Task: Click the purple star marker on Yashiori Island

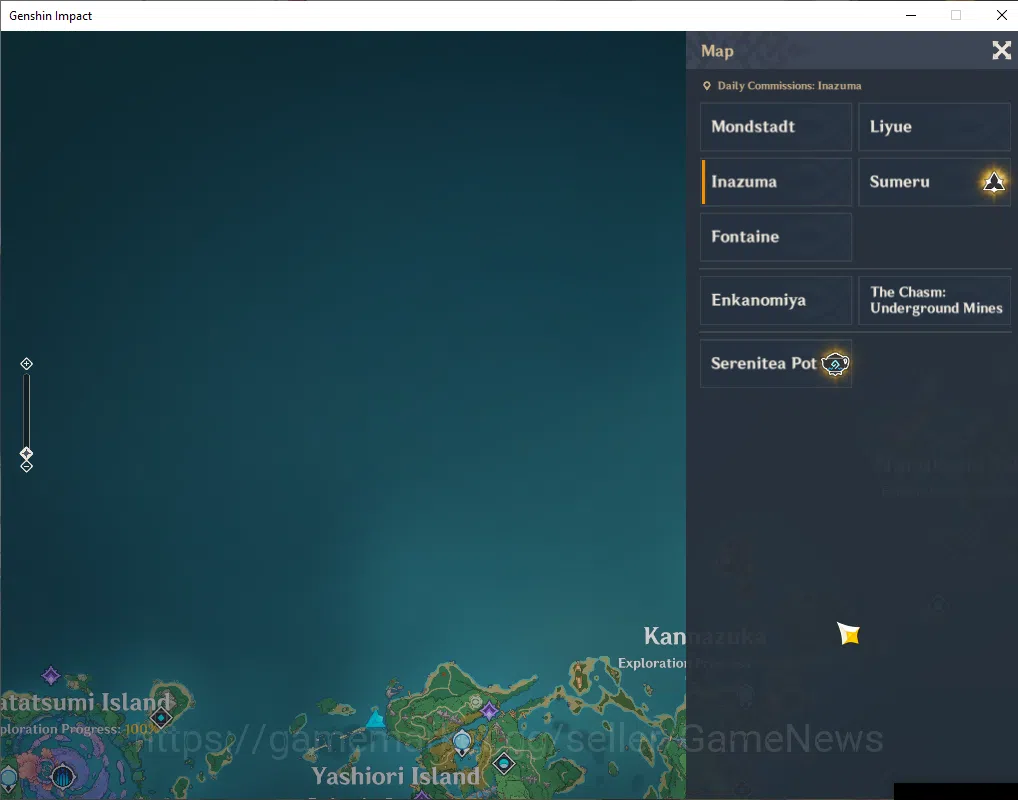Action: pyautogui.click(x=490, y=710)
